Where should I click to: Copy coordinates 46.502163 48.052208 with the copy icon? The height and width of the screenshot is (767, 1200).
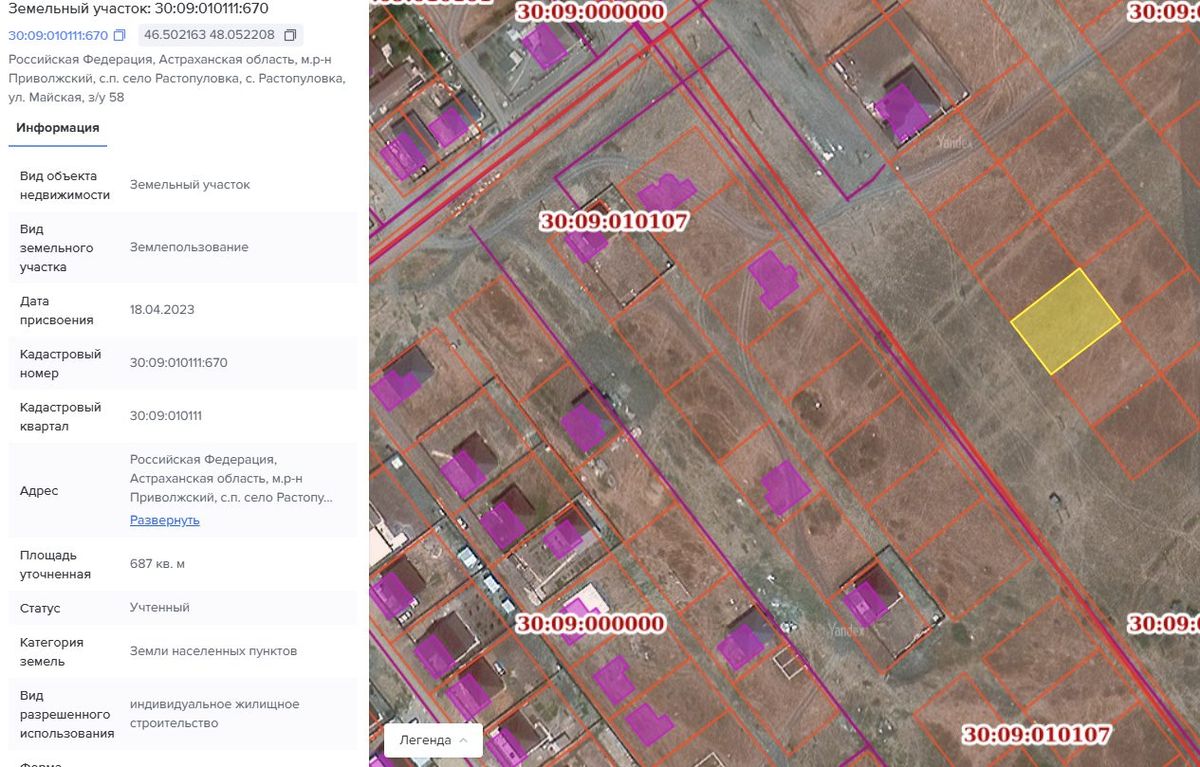[x=290, y=36]
